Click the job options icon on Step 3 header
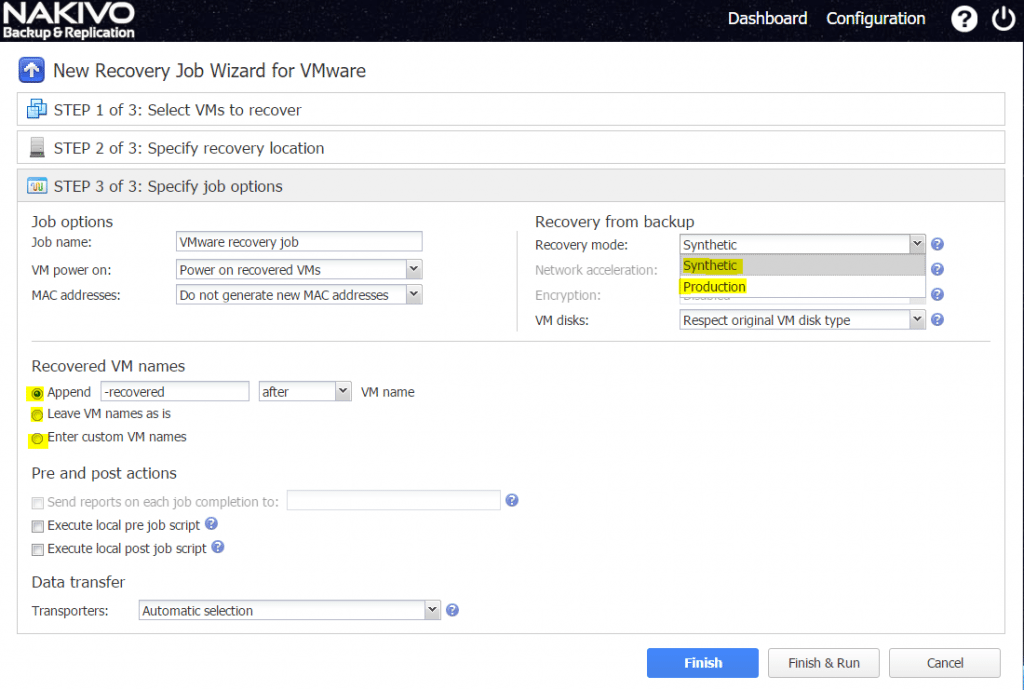Viewport: 1024px width, 690px height. (x=35, y=187)
